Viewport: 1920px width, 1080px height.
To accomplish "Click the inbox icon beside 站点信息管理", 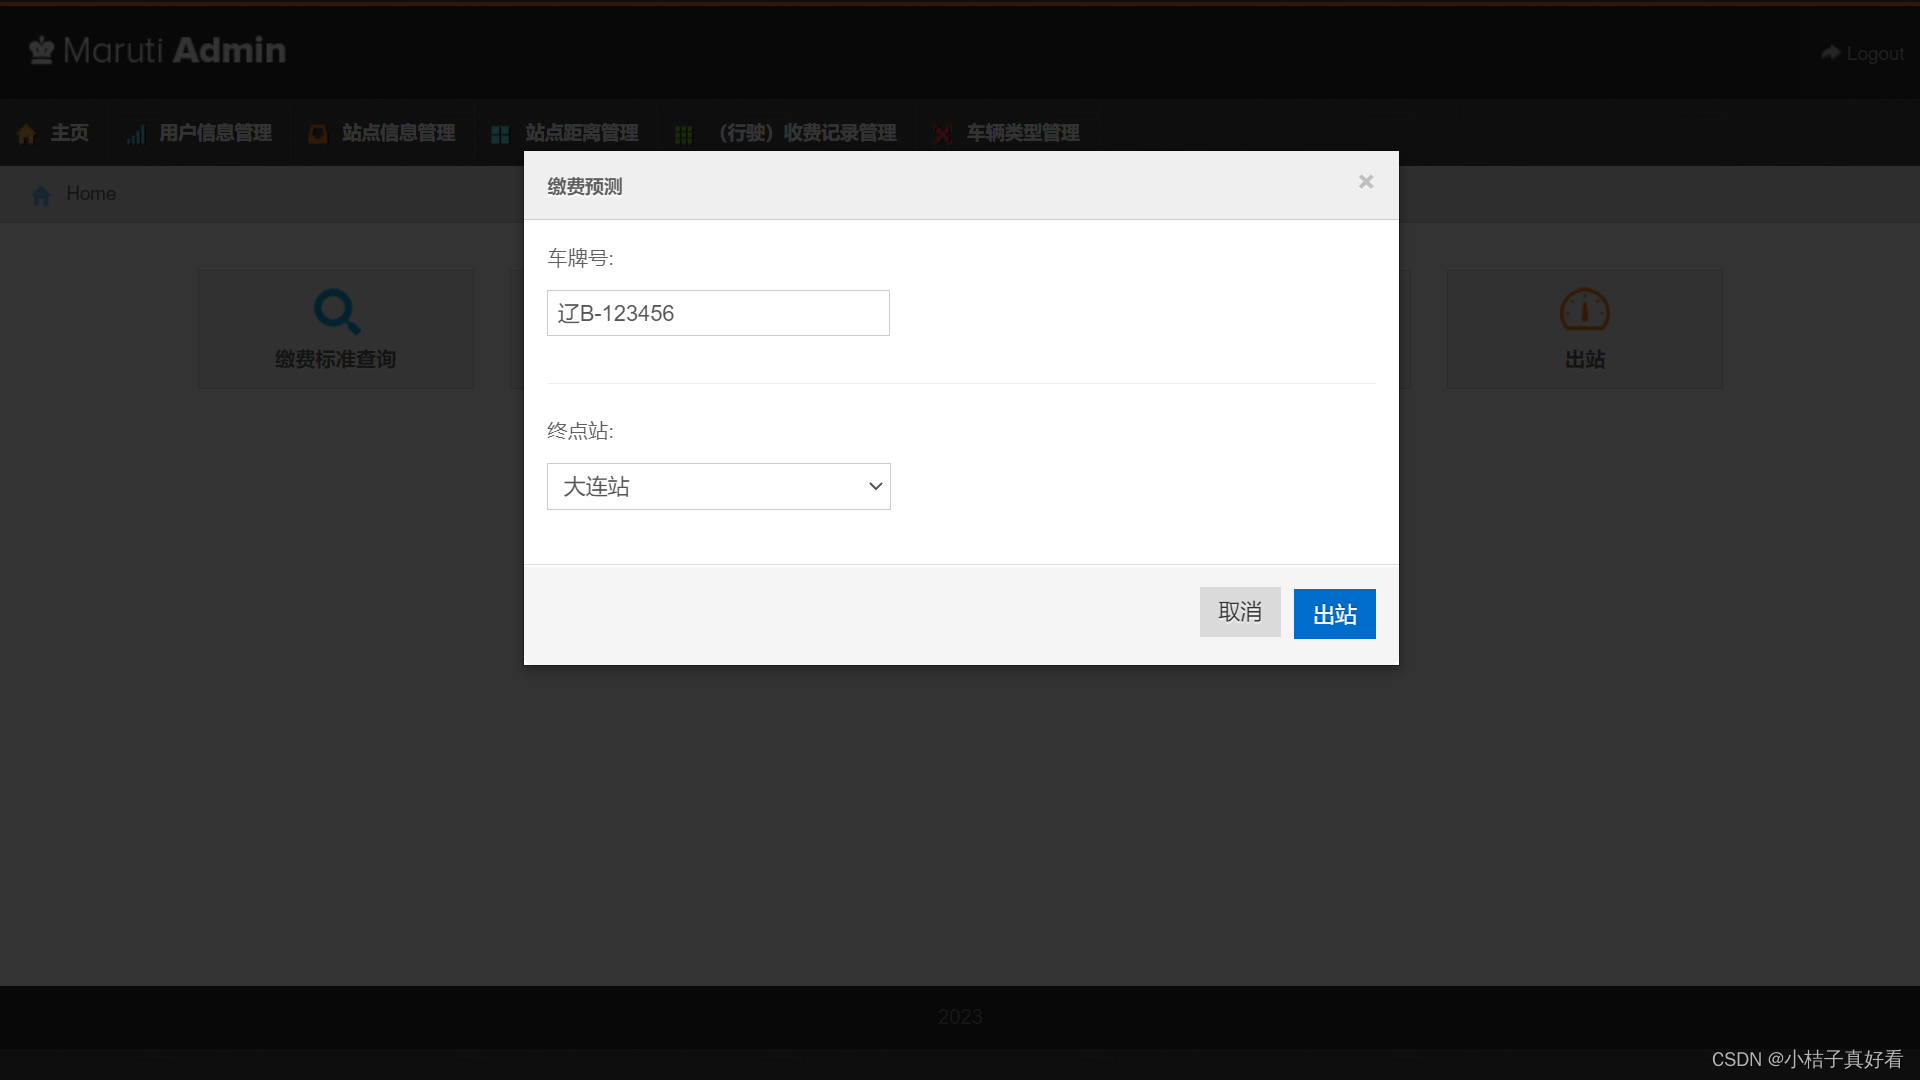I will (x=318, y=134).
